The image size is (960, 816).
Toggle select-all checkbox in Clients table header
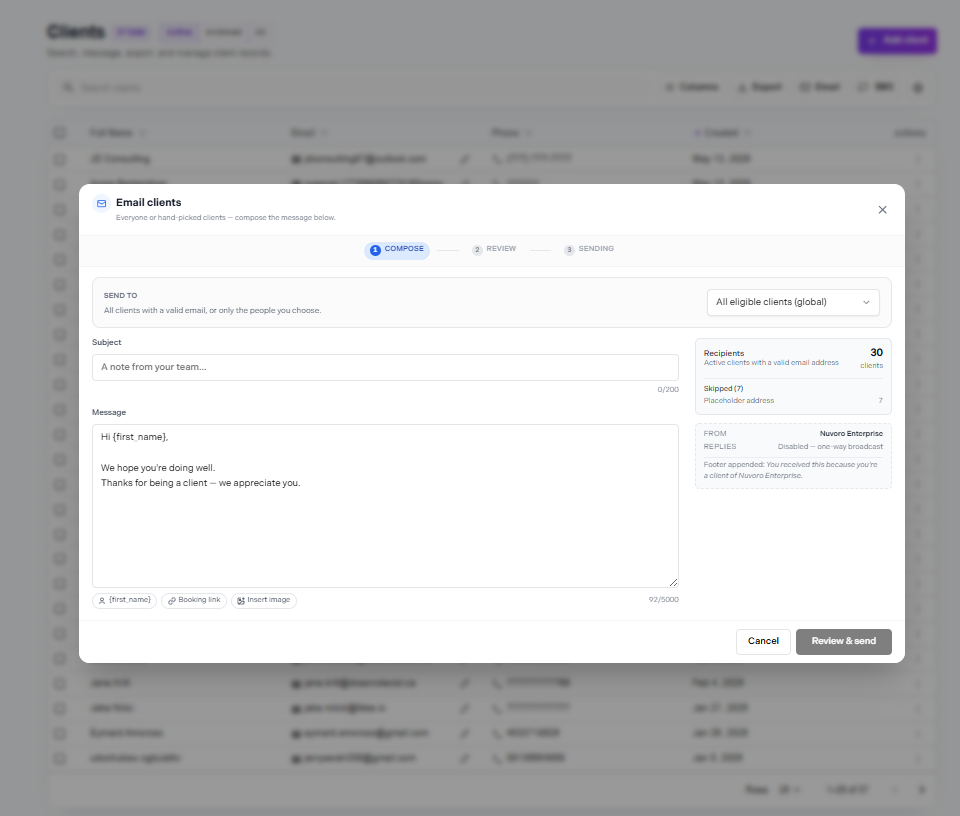click(x=59, y=133)
